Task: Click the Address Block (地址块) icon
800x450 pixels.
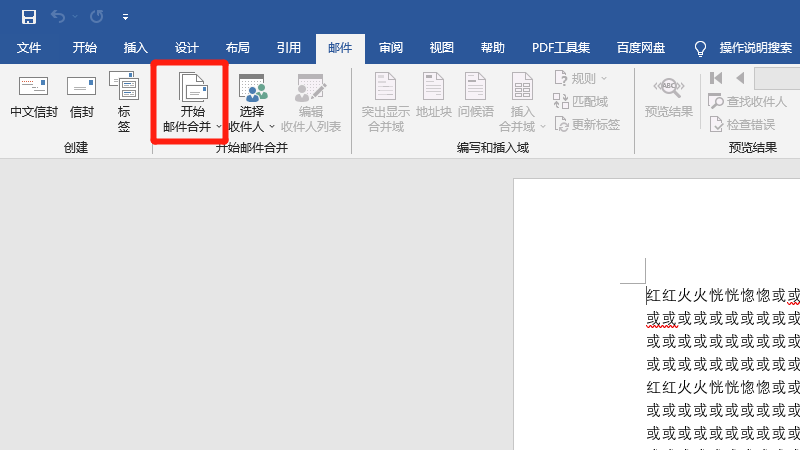Action: pyautogui.click(x=433, y=100)
